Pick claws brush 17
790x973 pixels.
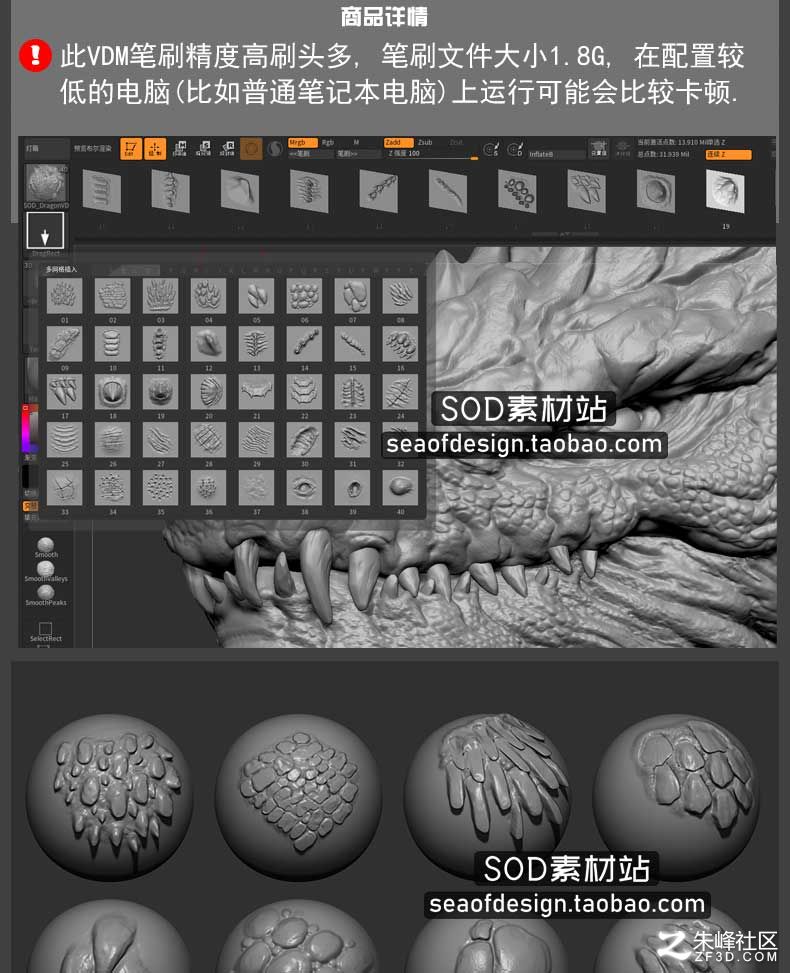pos(65,392)
